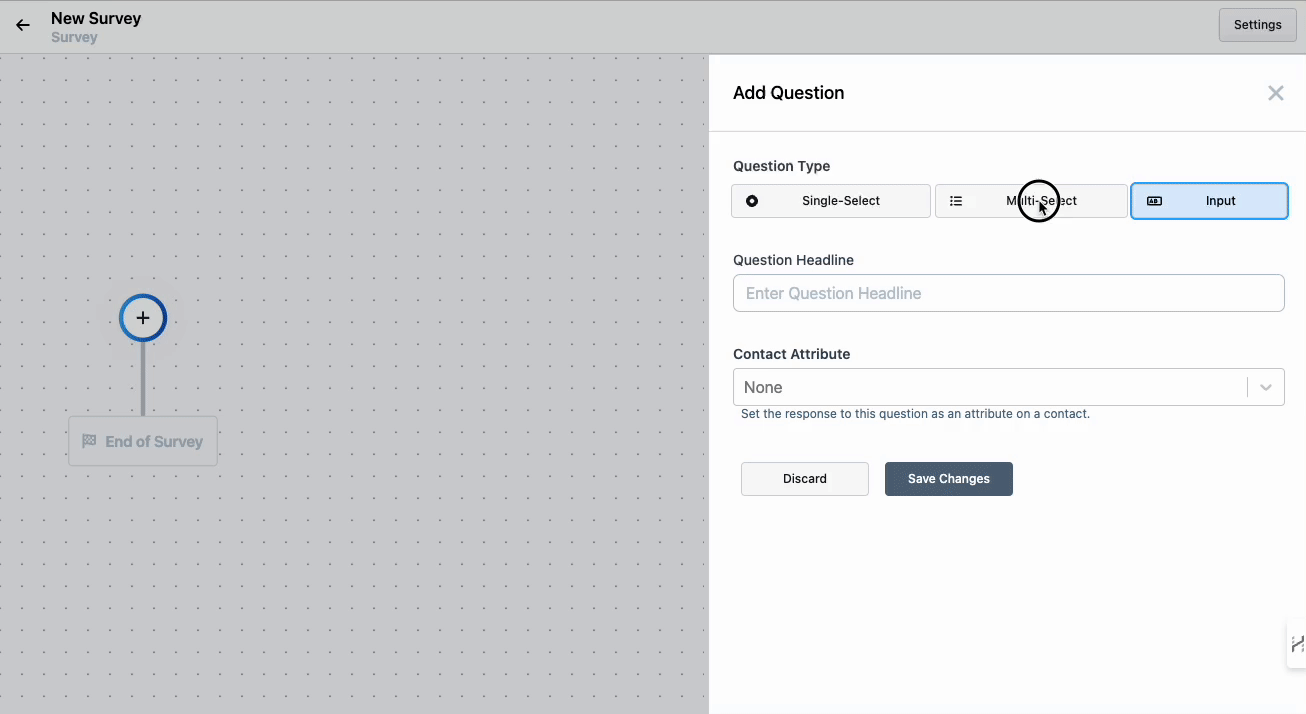Close the Add Question panel
Image resolution: width=1306 pixels, height=714 pixels.
coord(1275,93)
